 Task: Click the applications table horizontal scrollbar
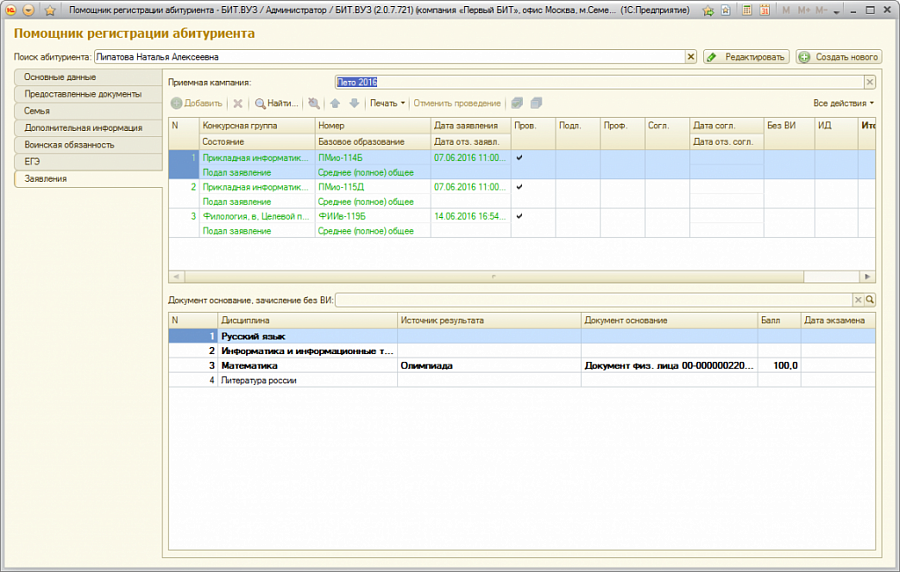click(494, 277)
